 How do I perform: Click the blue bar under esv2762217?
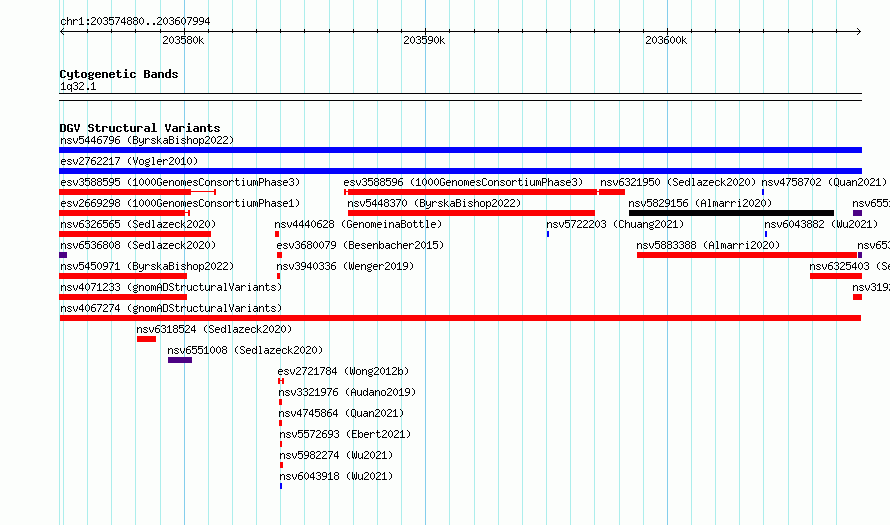pos(460,171)
